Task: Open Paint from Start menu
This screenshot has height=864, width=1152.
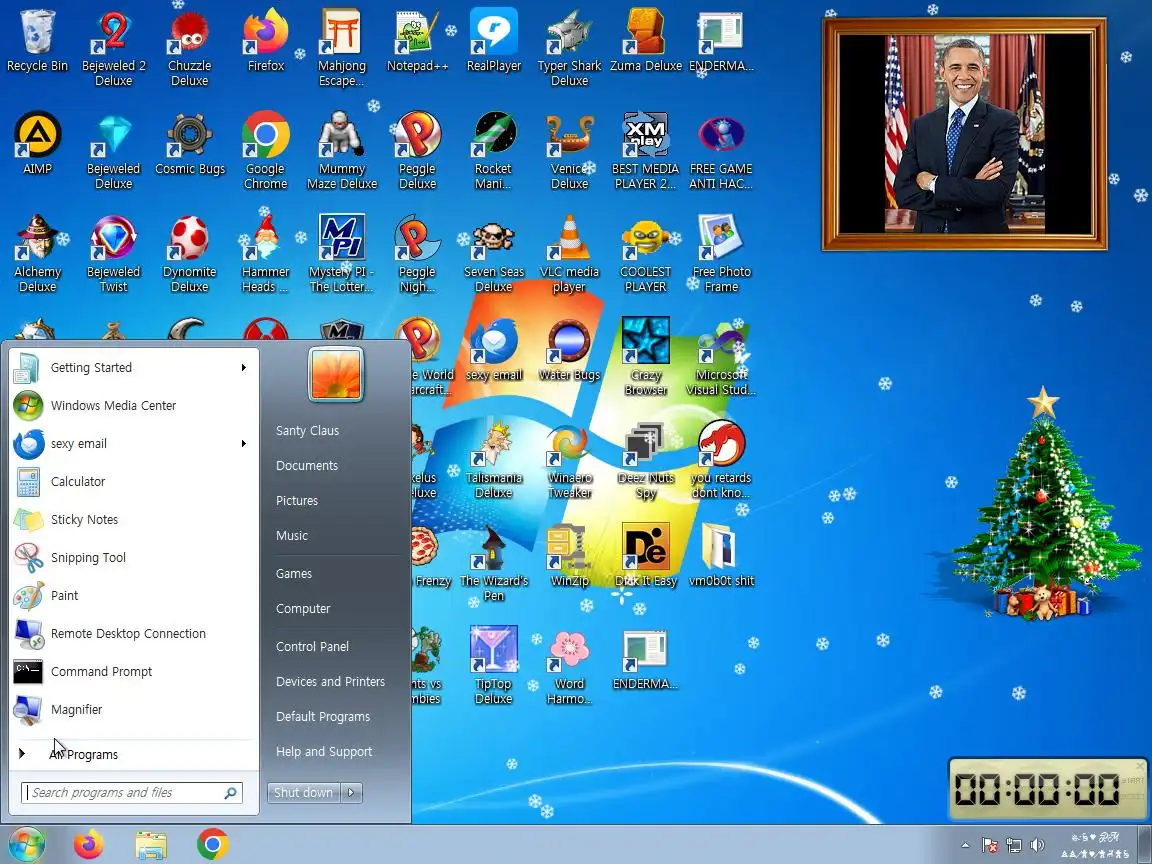Action: (x=132, y=596)
